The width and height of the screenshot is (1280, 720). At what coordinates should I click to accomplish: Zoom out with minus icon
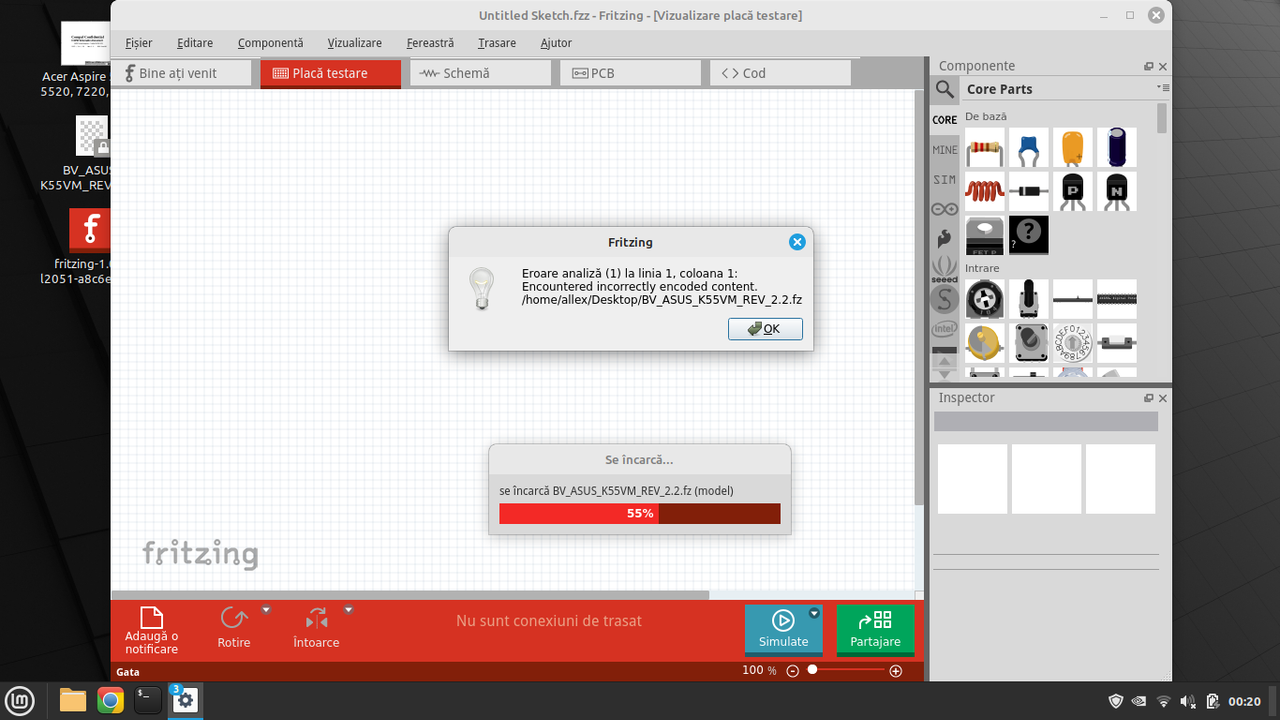coord(793,671)
